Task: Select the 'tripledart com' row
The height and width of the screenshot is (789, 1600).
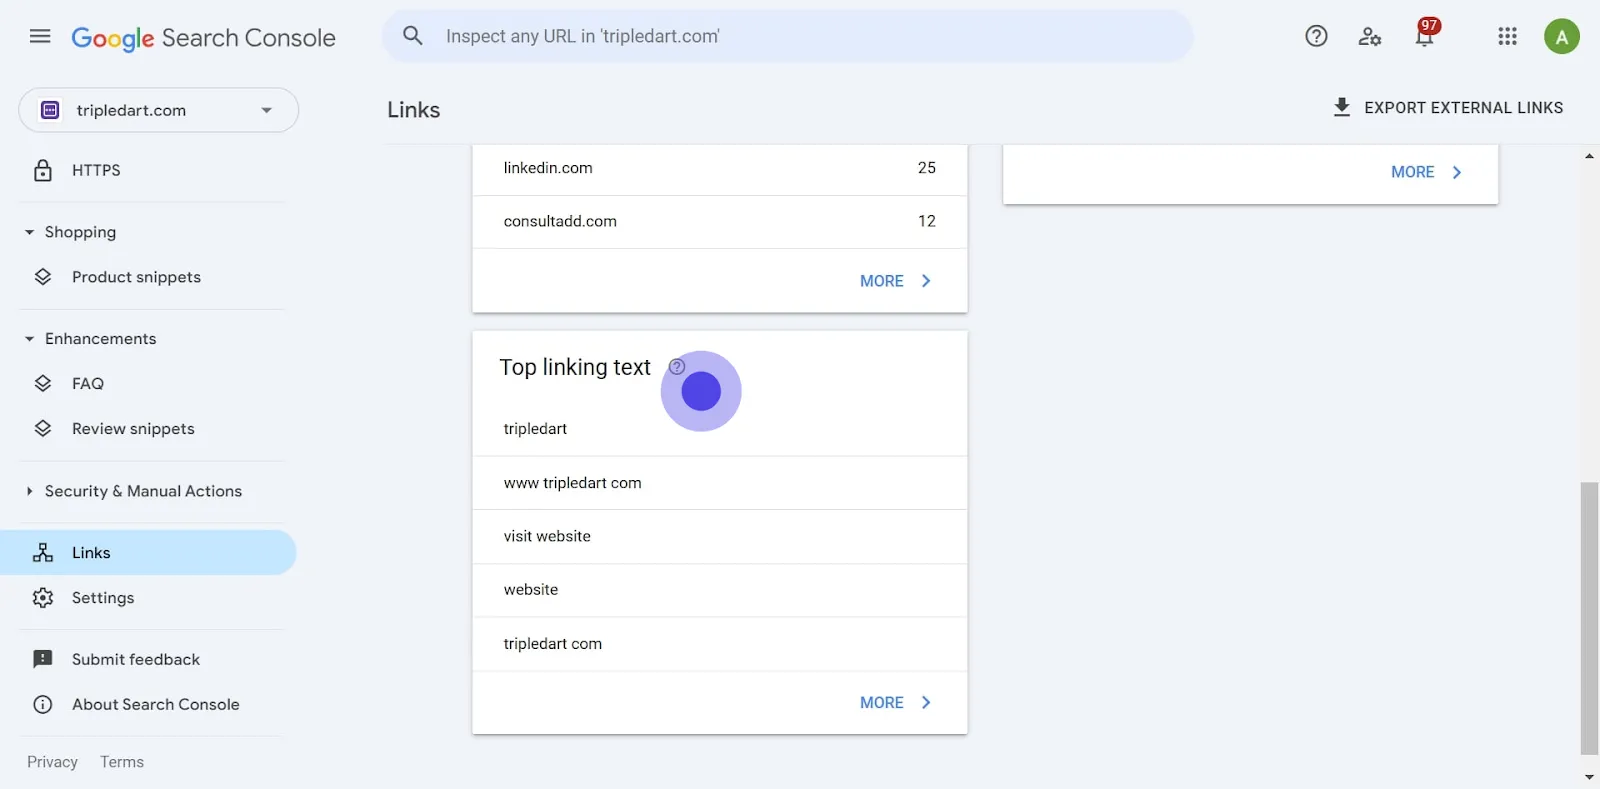Action: click(719, 644)
